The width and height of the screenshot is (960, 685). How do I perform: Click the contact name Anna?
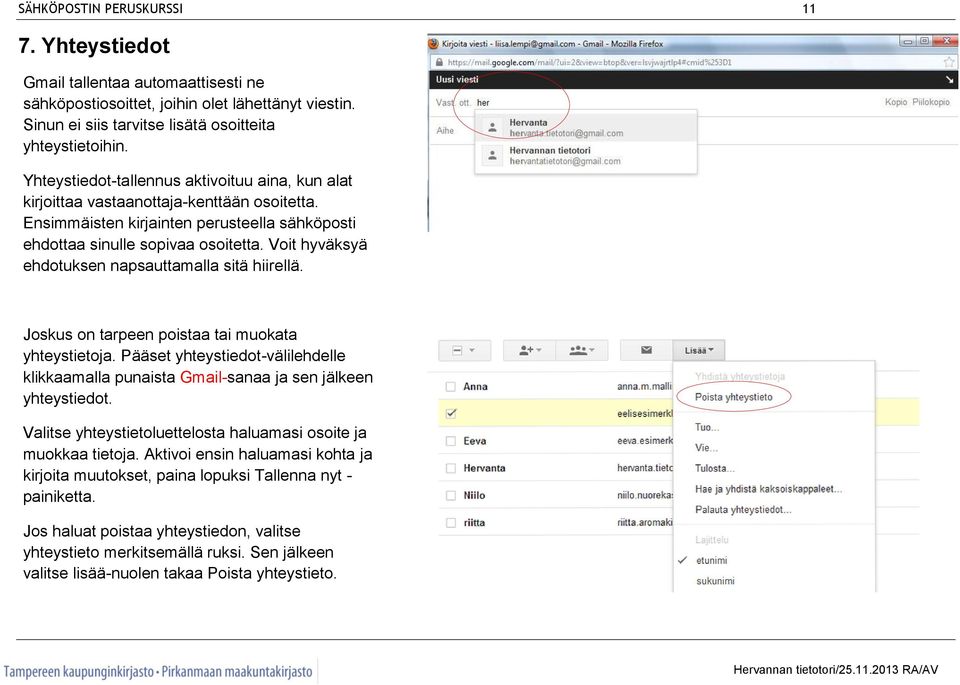(x=475, y=387)
